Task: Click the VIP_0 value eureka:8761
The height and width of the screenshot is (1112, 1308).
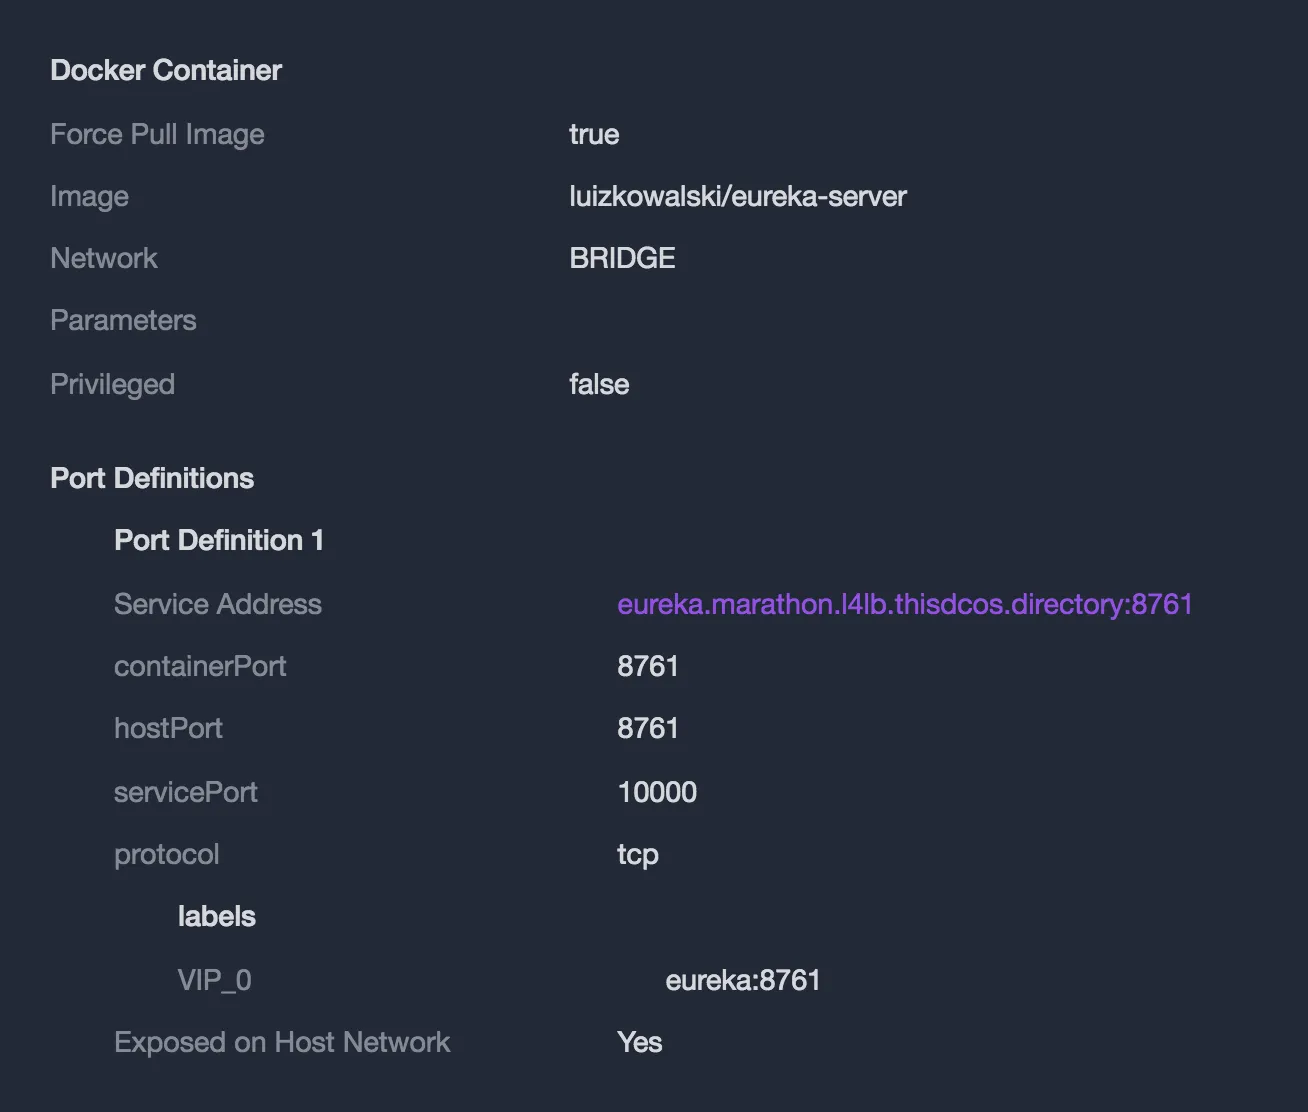Action: click(x=743, y=980)
